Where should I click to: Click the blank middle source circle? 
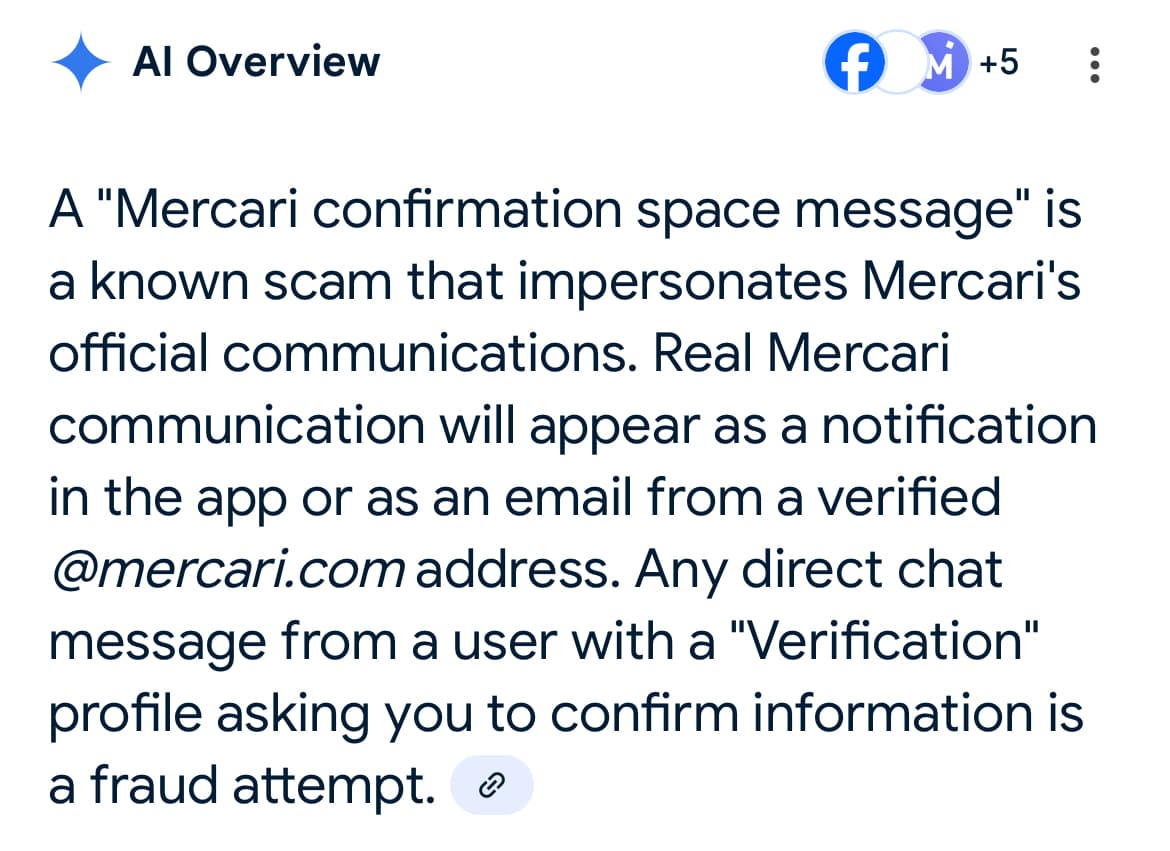[x=898, y=63]
